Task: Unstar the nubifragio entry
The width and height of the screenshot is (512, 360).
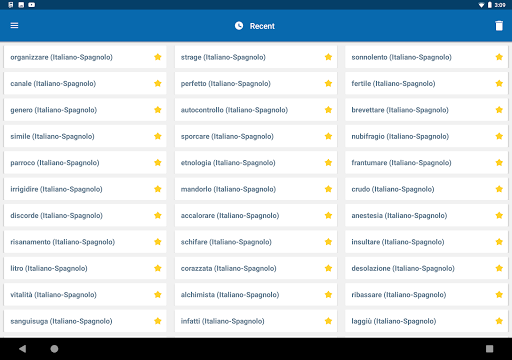Action: click(x=499, y=136)
